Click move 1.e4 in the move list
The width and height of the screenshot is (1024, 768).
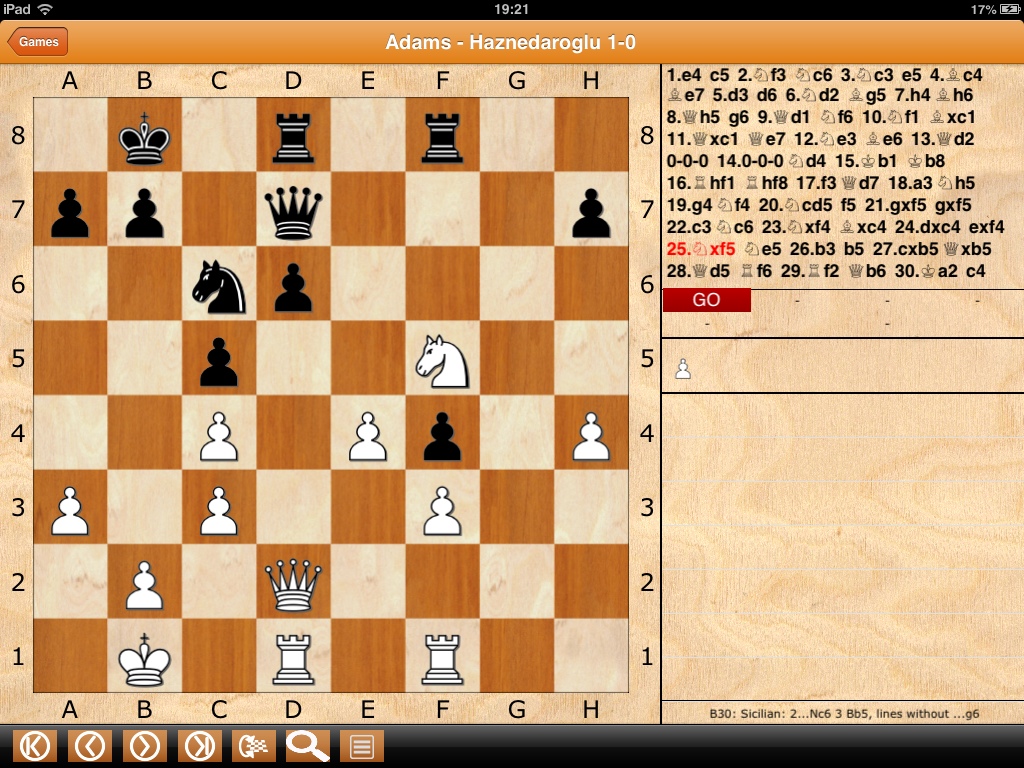(x=685, y=75)
